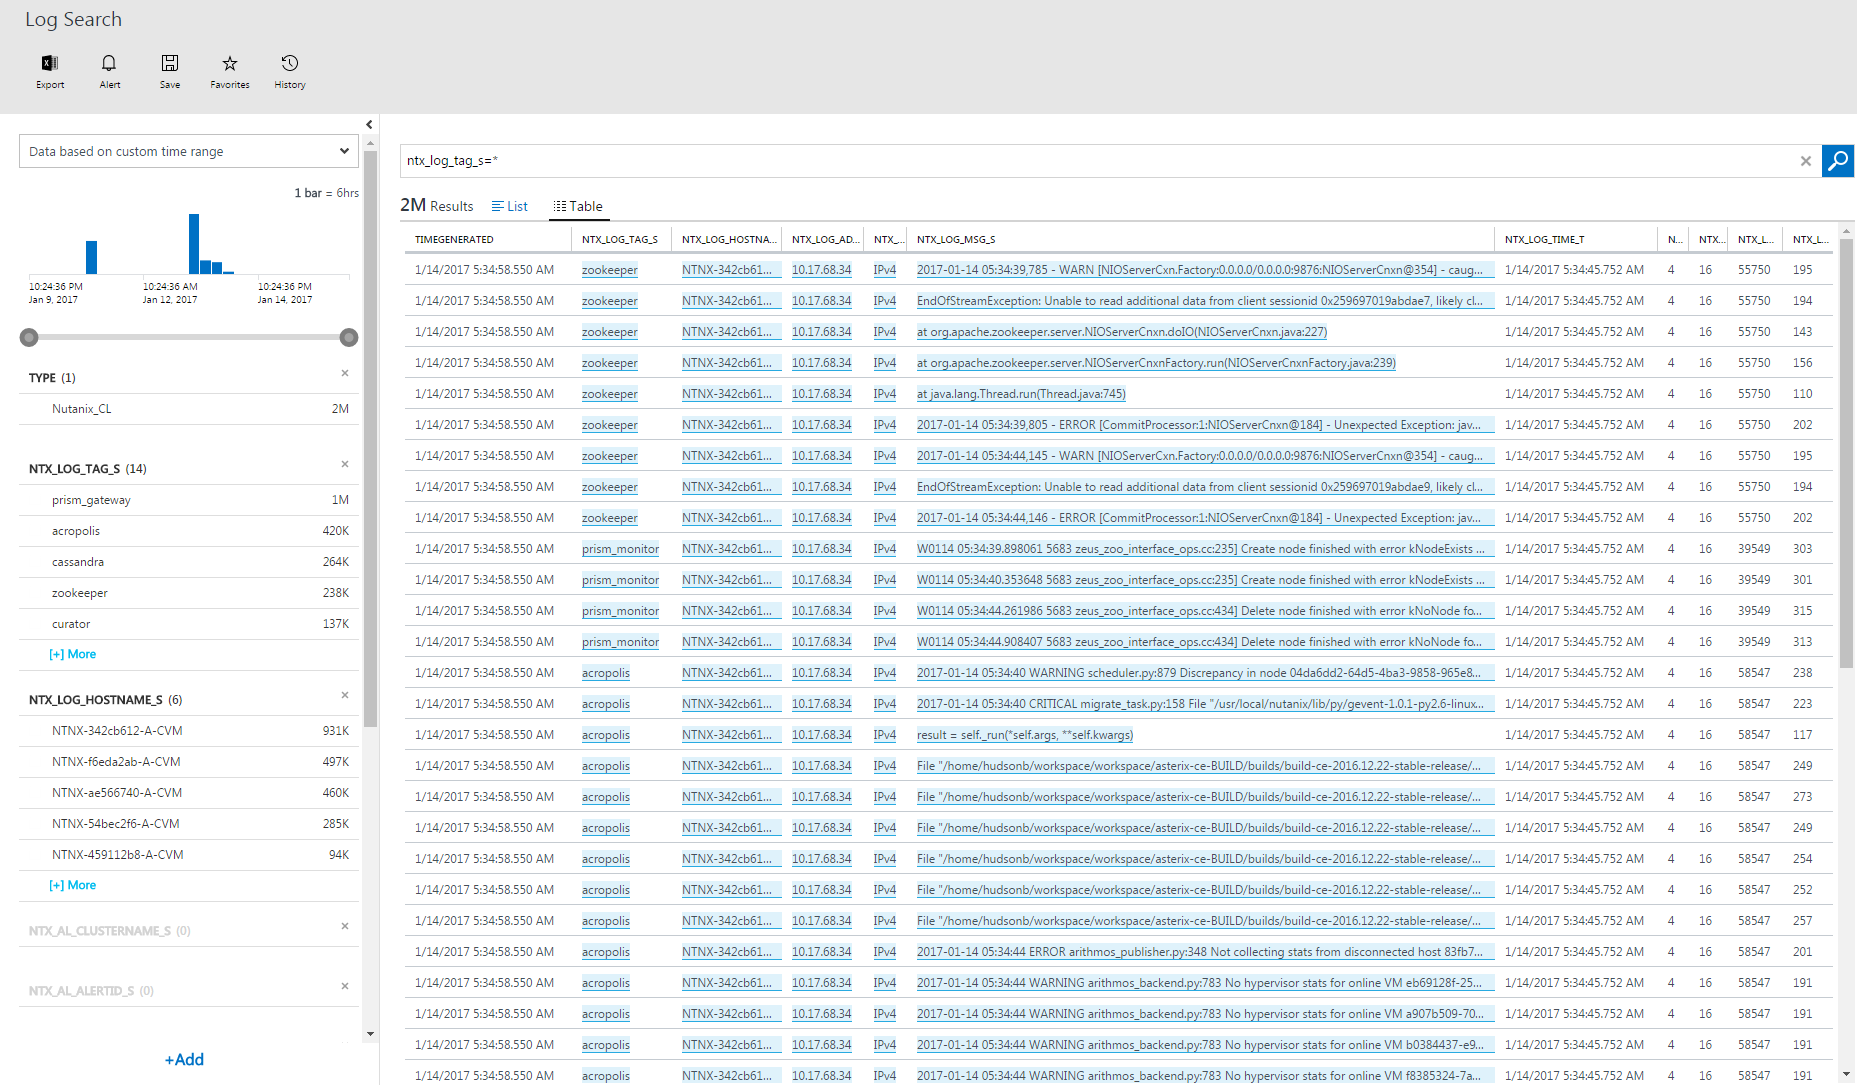This screenshot has height=1085, width=1857.
Task: Click the +Add facet button
Action: coord(184,1060)
